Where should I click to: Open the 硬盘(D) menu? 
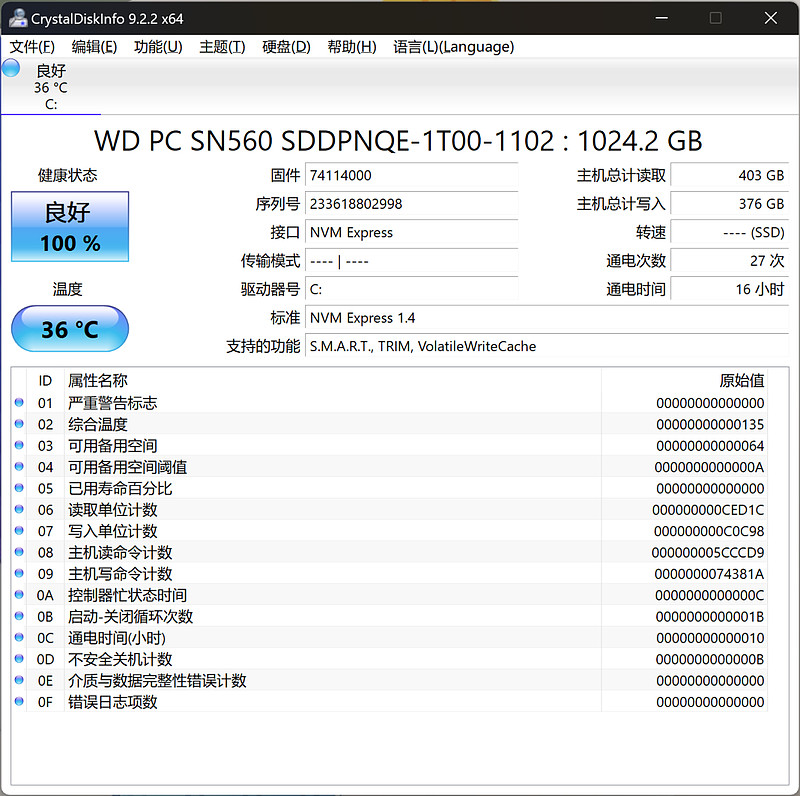(286, 47)
